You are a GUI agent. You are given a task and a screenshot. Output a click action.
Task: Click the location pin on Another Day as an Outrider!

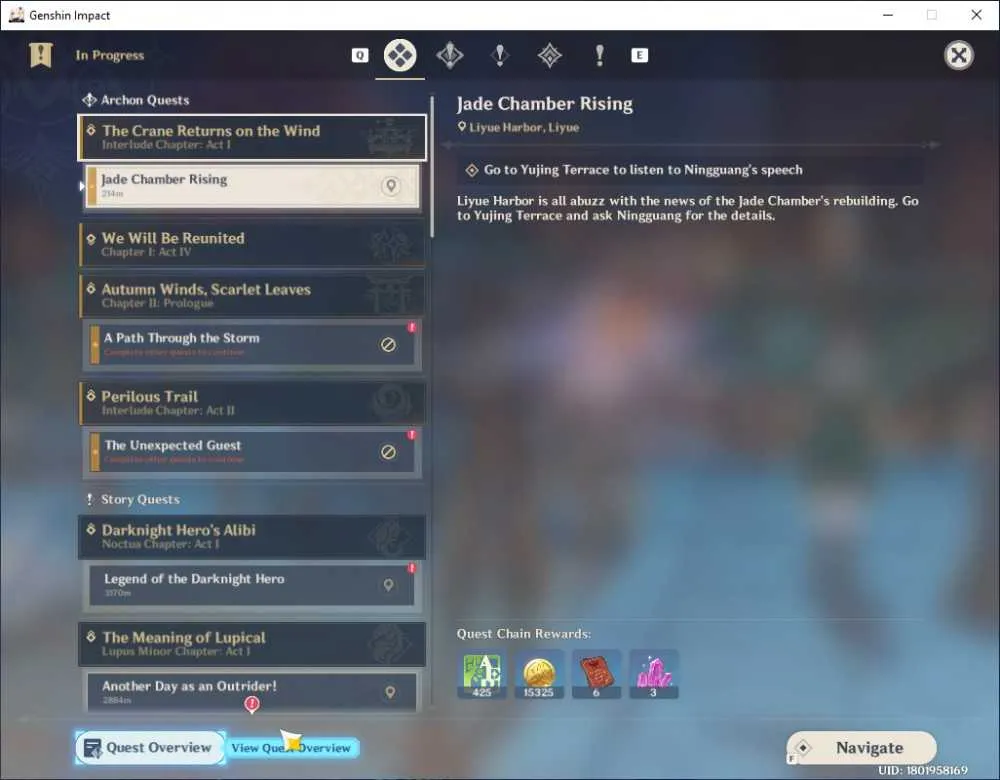[x=390, y=692]
